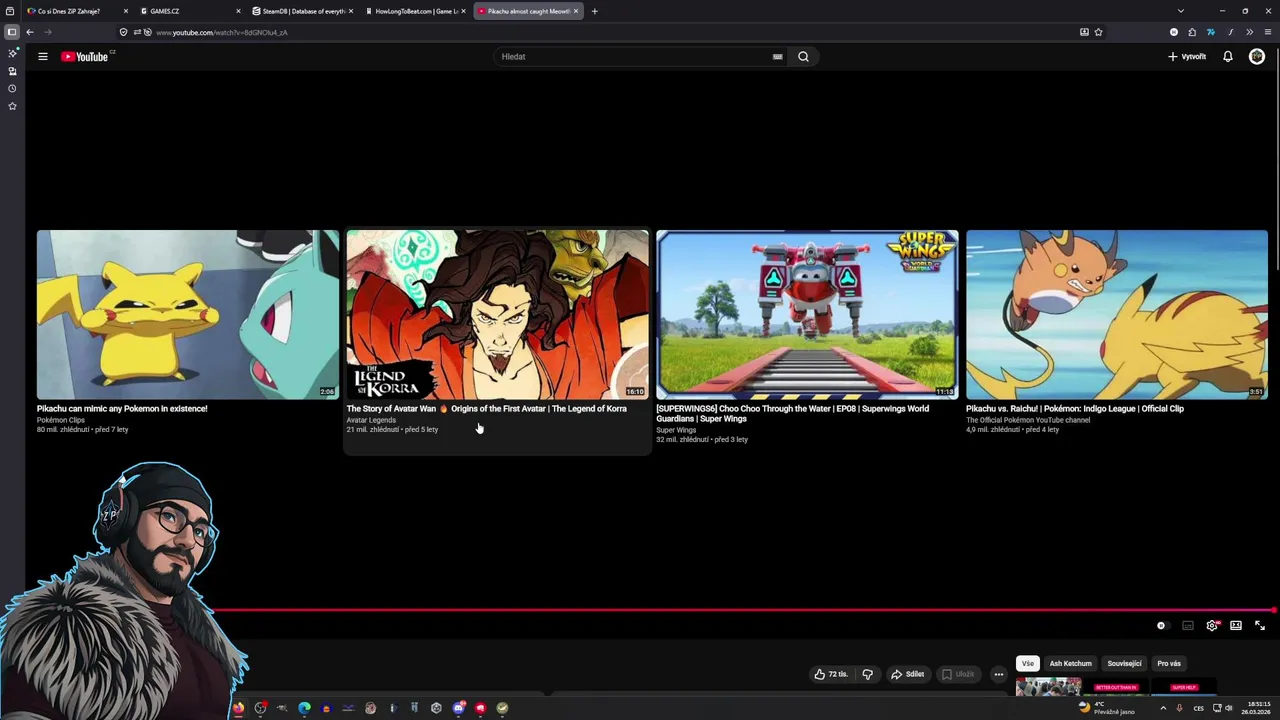The image size is (1280, 720).
Task: Share the video with Sdílet
Action: [908, 674]
